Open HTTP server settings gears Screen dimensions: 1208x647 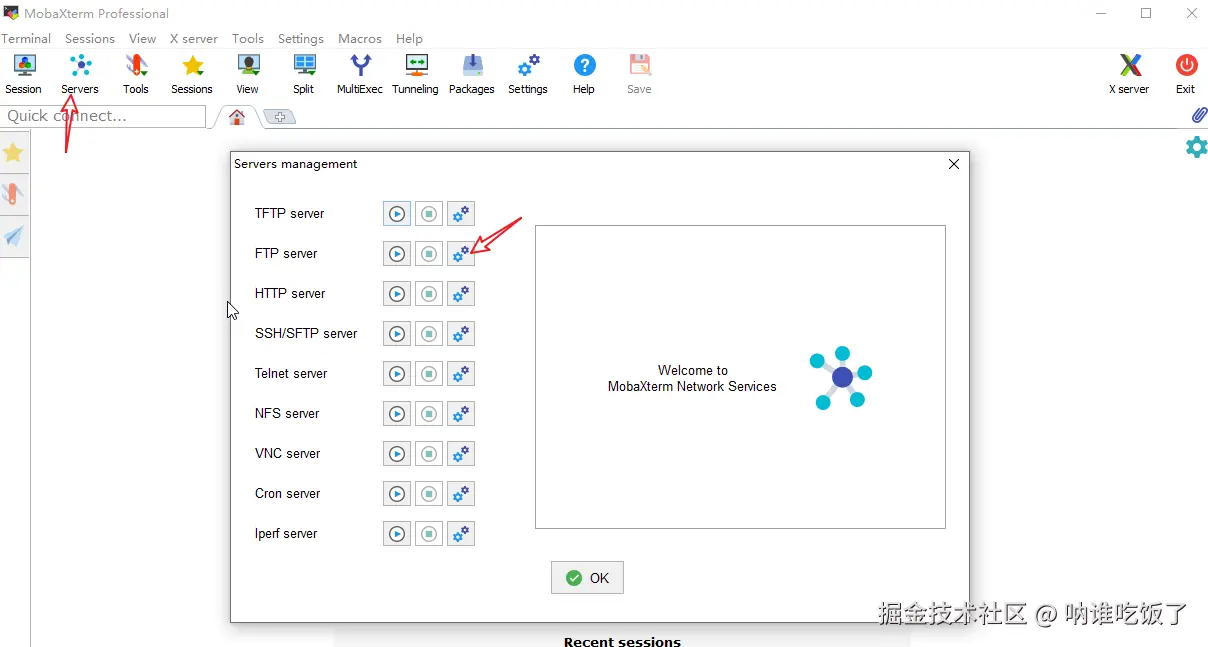461,294
